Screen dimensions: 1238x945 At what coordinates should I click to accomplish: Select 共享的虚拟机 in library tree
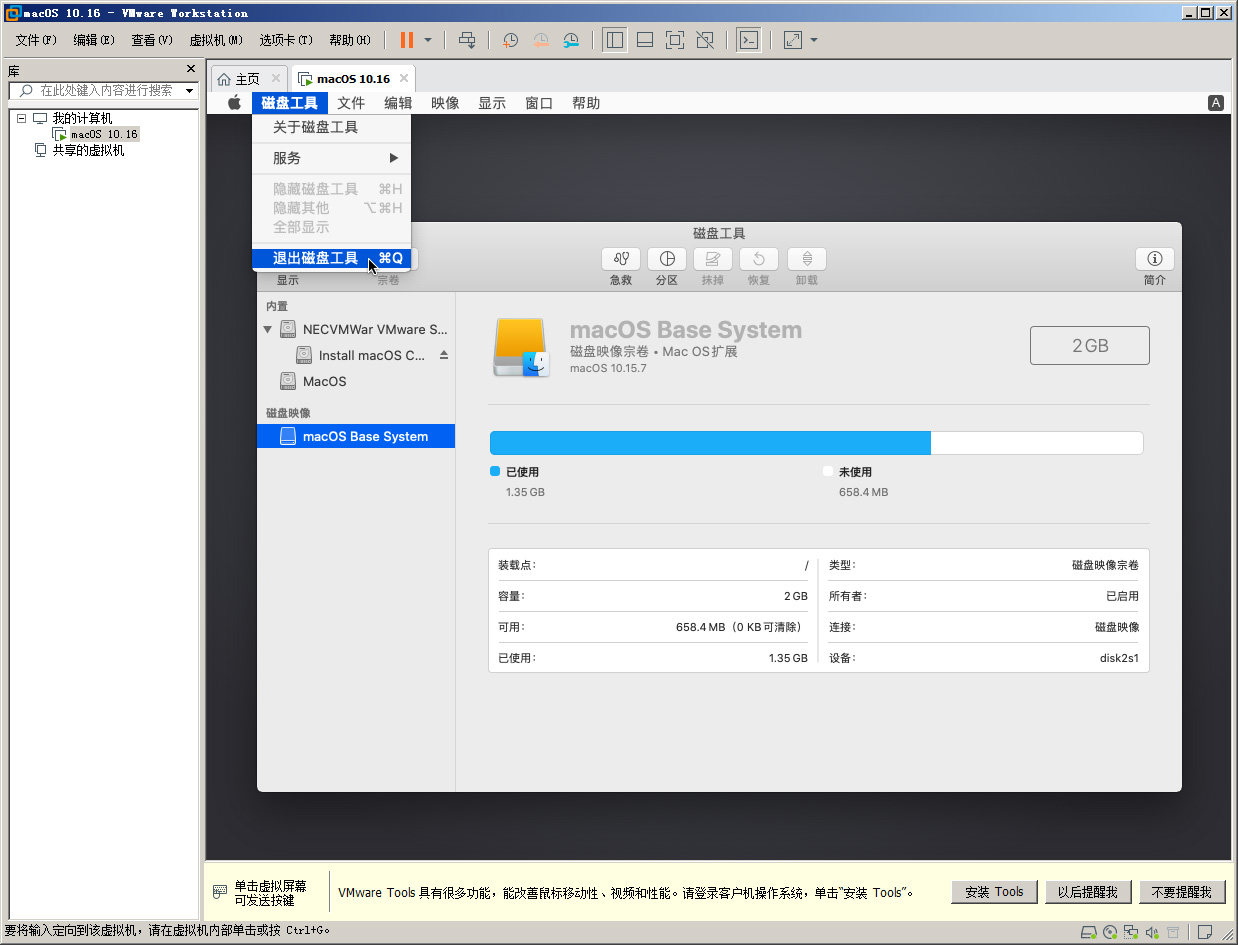[88, 151]
